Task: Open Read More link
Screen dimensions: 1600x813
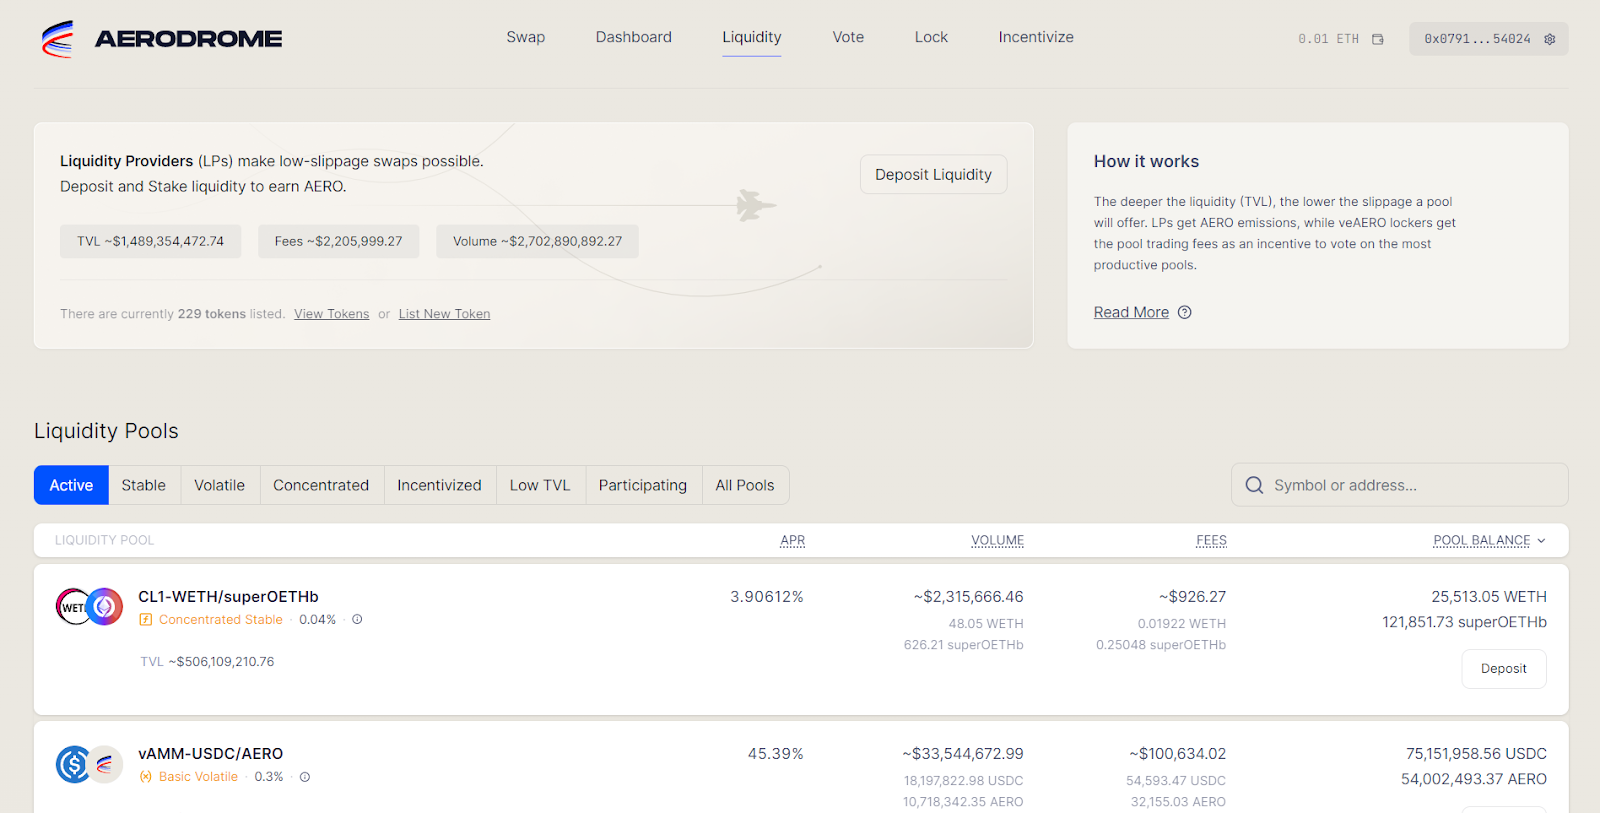Action: pyautogui.click(x=1131, y=312)
